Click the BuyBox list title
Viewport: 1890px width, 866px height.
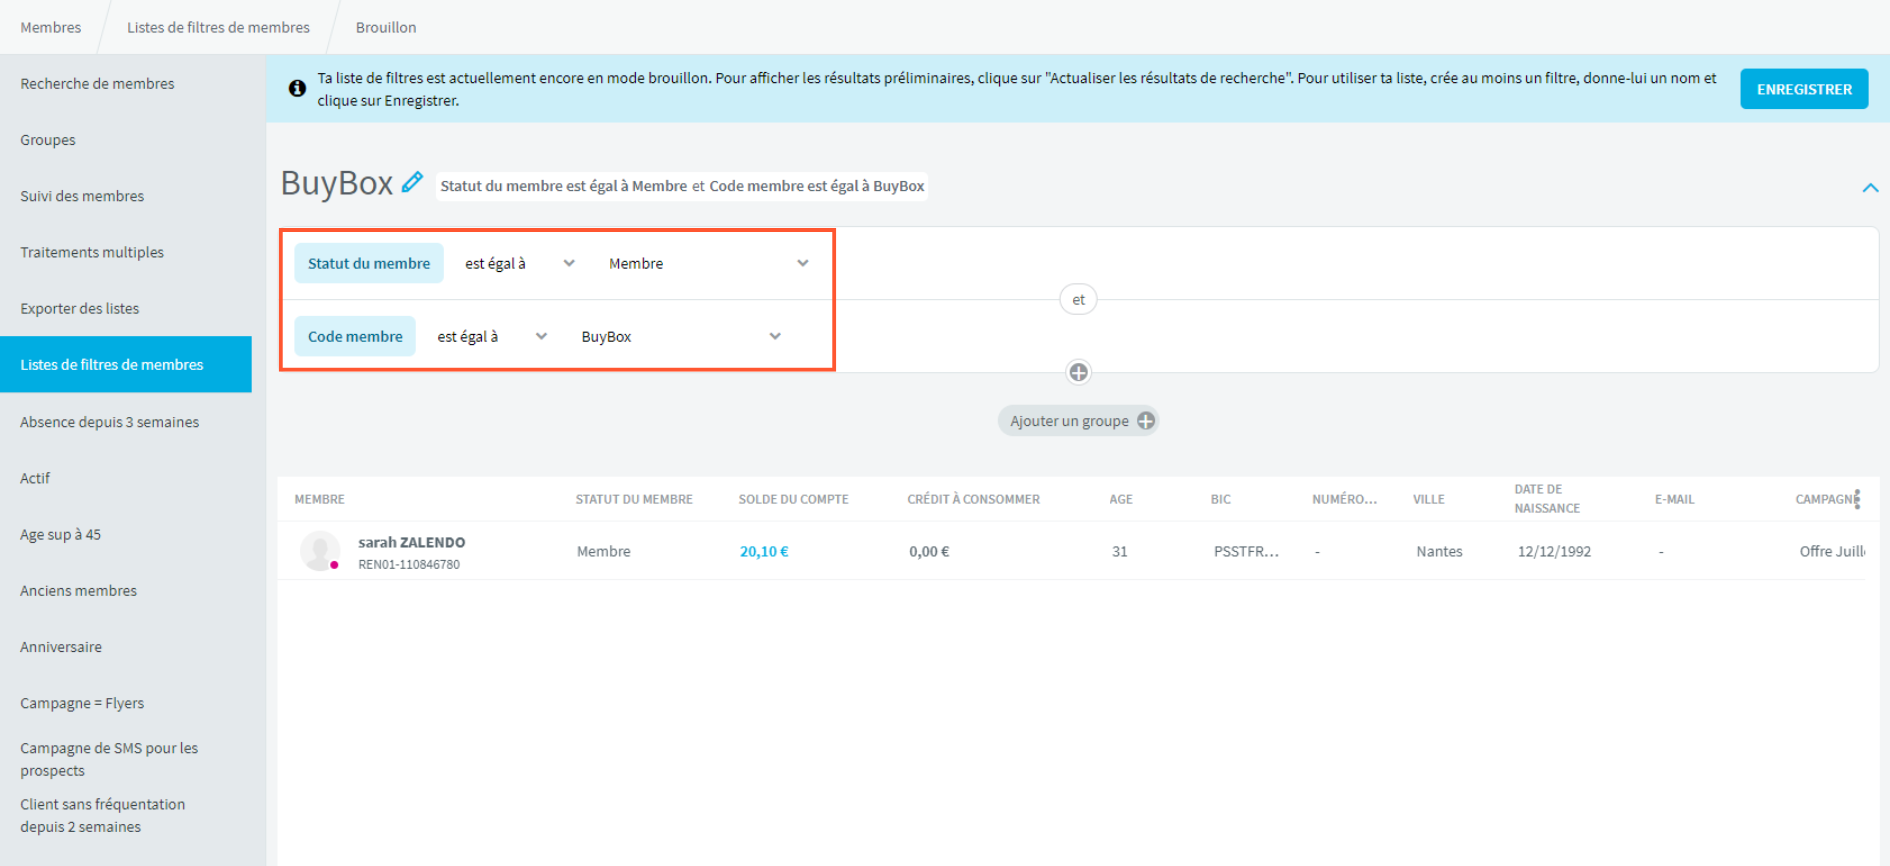[337, 183]
